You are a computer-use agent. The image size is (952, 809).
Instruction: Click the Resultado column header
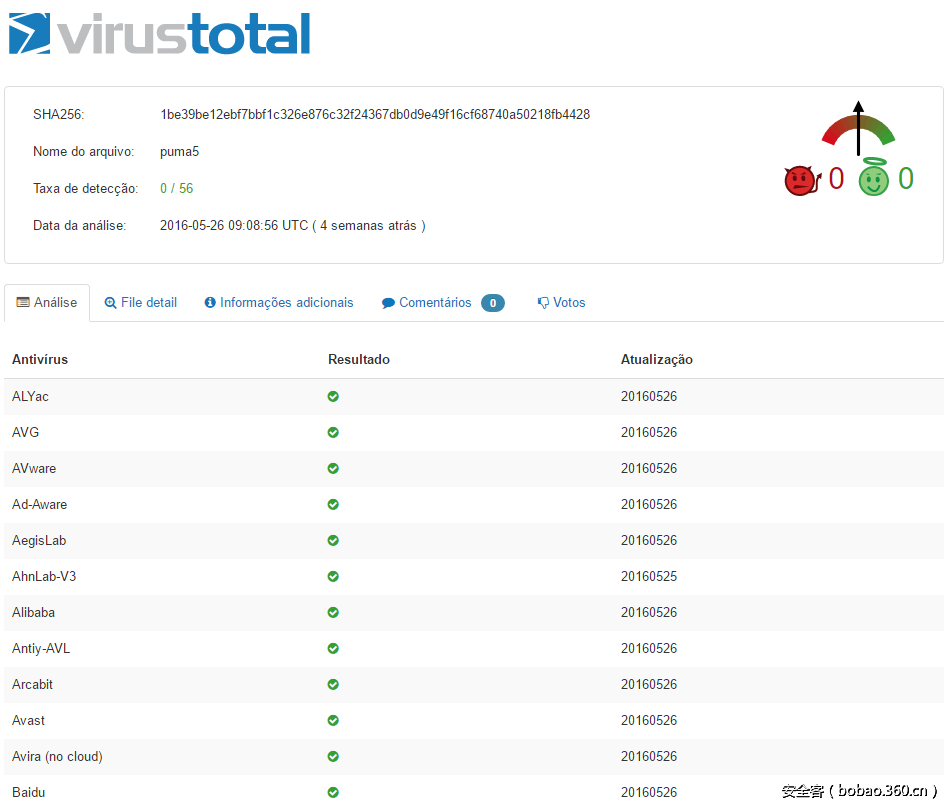359,360
